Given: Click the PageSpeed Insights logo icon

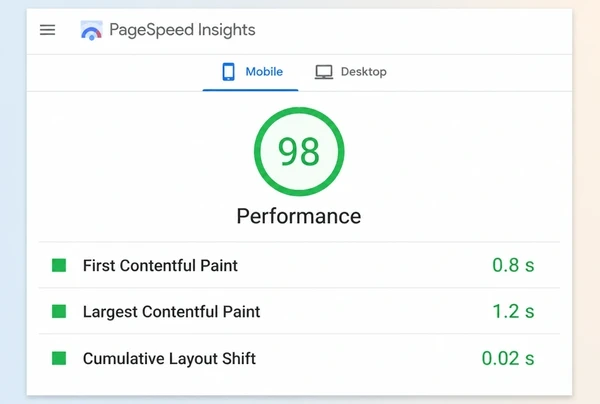Looking at the screenshot, I should [91, 30].
